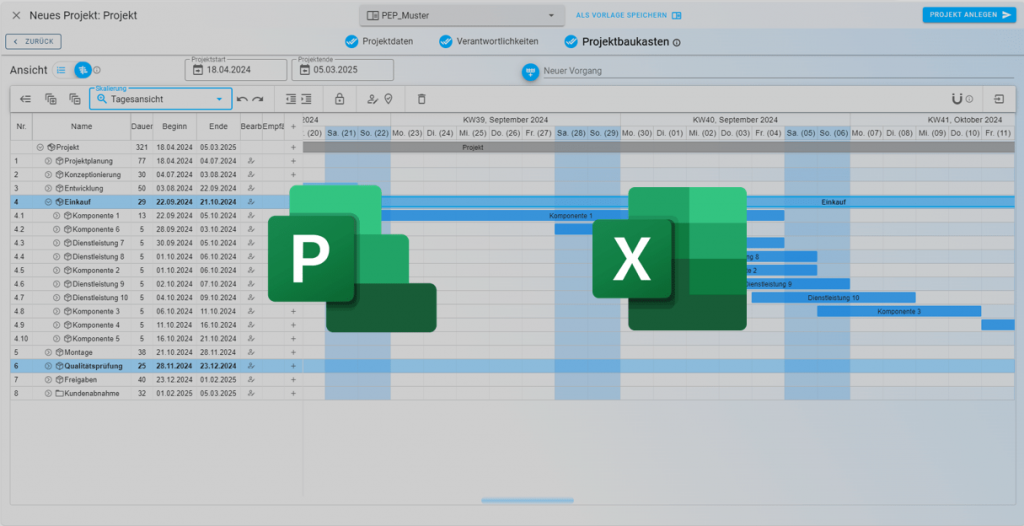The height and width of the screenshot is (526, 1024).
Task: Expand the Projektplanung row
Action: 48,161
